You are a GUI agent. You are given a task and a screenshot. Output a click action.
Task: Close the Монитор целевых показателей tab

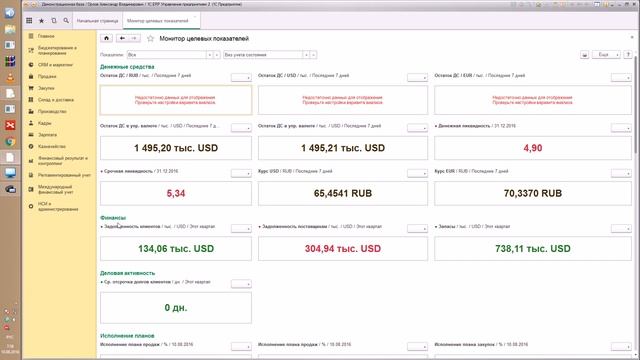point(195,17)
